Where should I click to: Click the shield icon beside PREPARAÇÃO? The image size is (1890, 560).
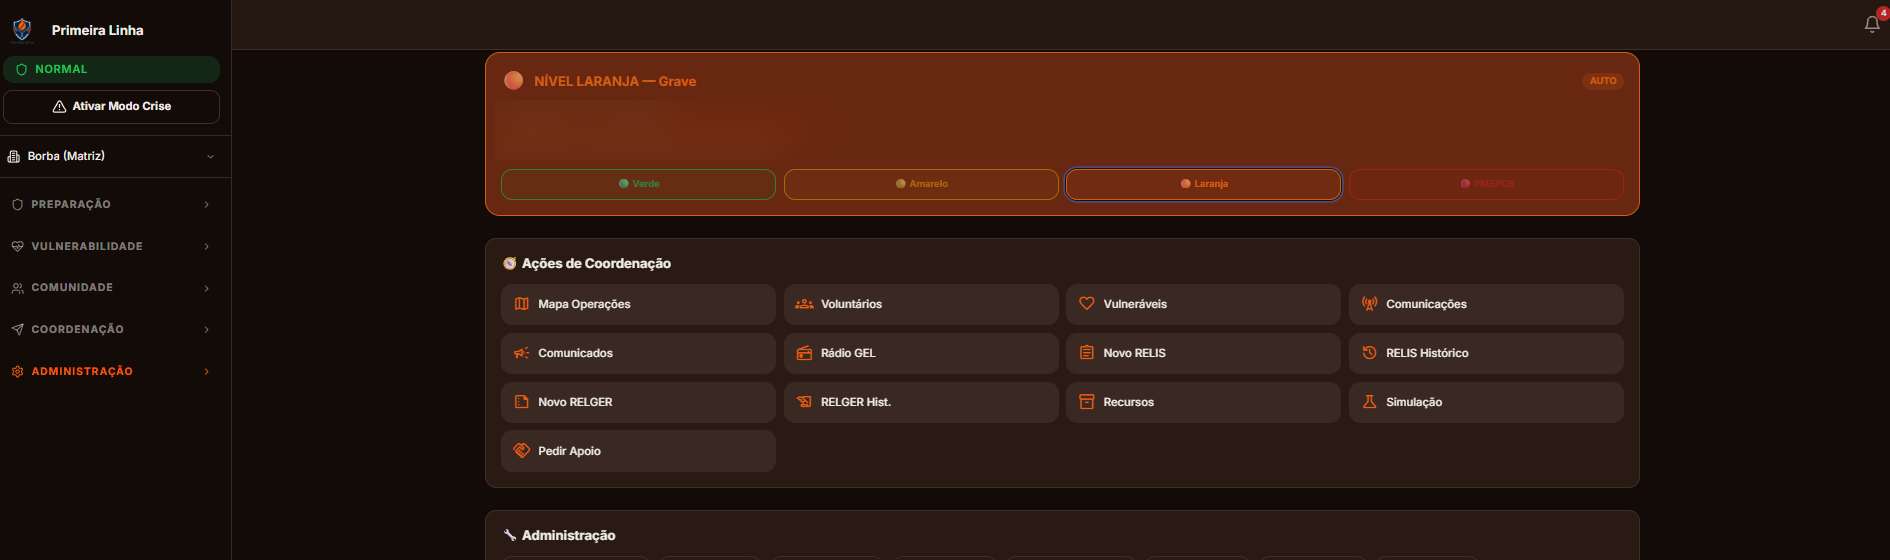tap(17, 205)
